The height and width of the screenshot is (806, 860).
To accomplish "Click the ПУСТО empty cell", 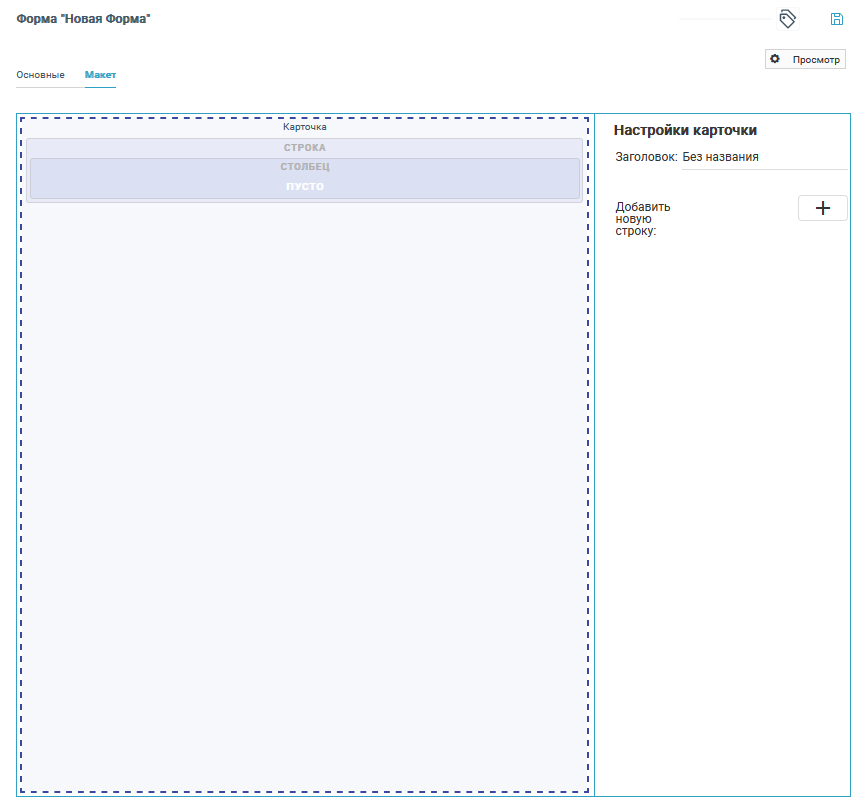I will pyautogui.click(x=304, y=187).
